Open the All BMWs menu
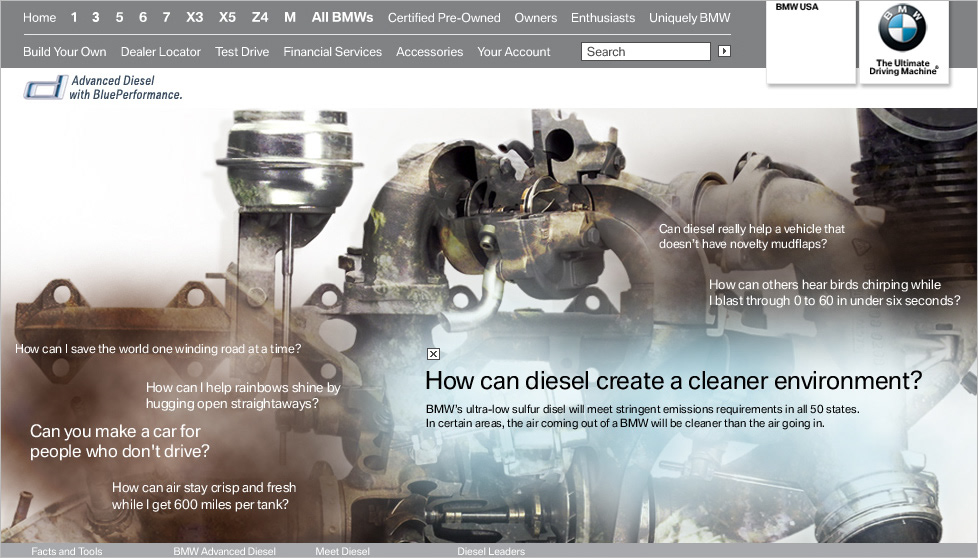The image size is (978, 558). click(342, 18)
